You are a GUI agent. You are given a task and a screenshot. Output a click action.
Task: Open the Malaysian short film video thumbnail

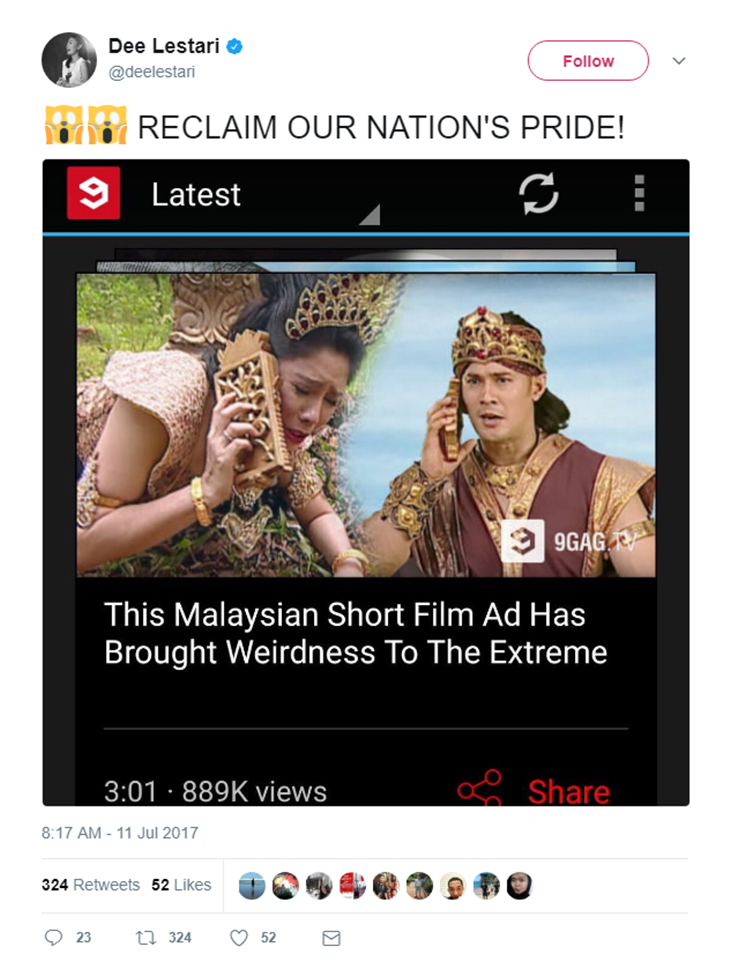[x=366, y=425]
